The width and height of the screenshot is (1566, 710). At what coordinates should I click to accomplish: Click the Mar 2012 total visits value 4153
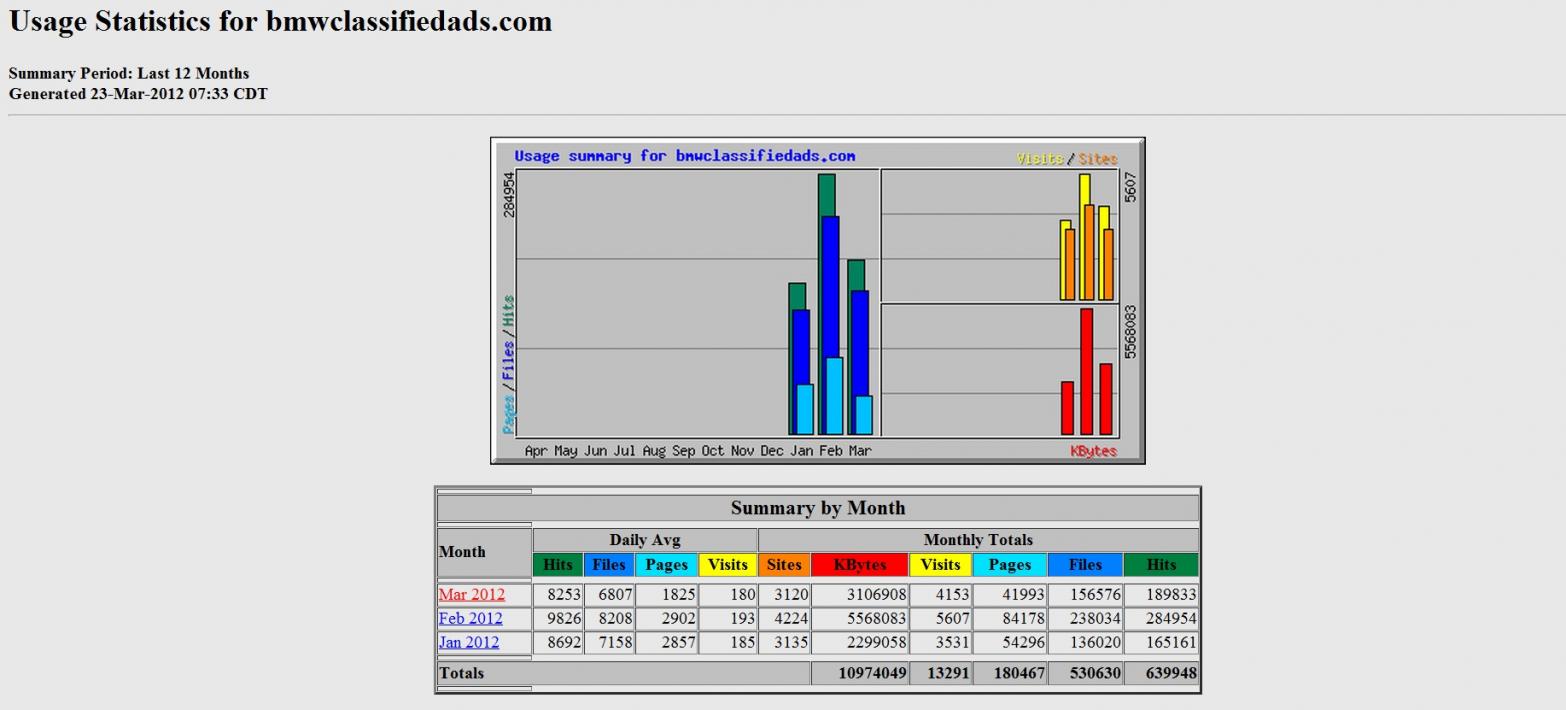[x=952, y=594]
